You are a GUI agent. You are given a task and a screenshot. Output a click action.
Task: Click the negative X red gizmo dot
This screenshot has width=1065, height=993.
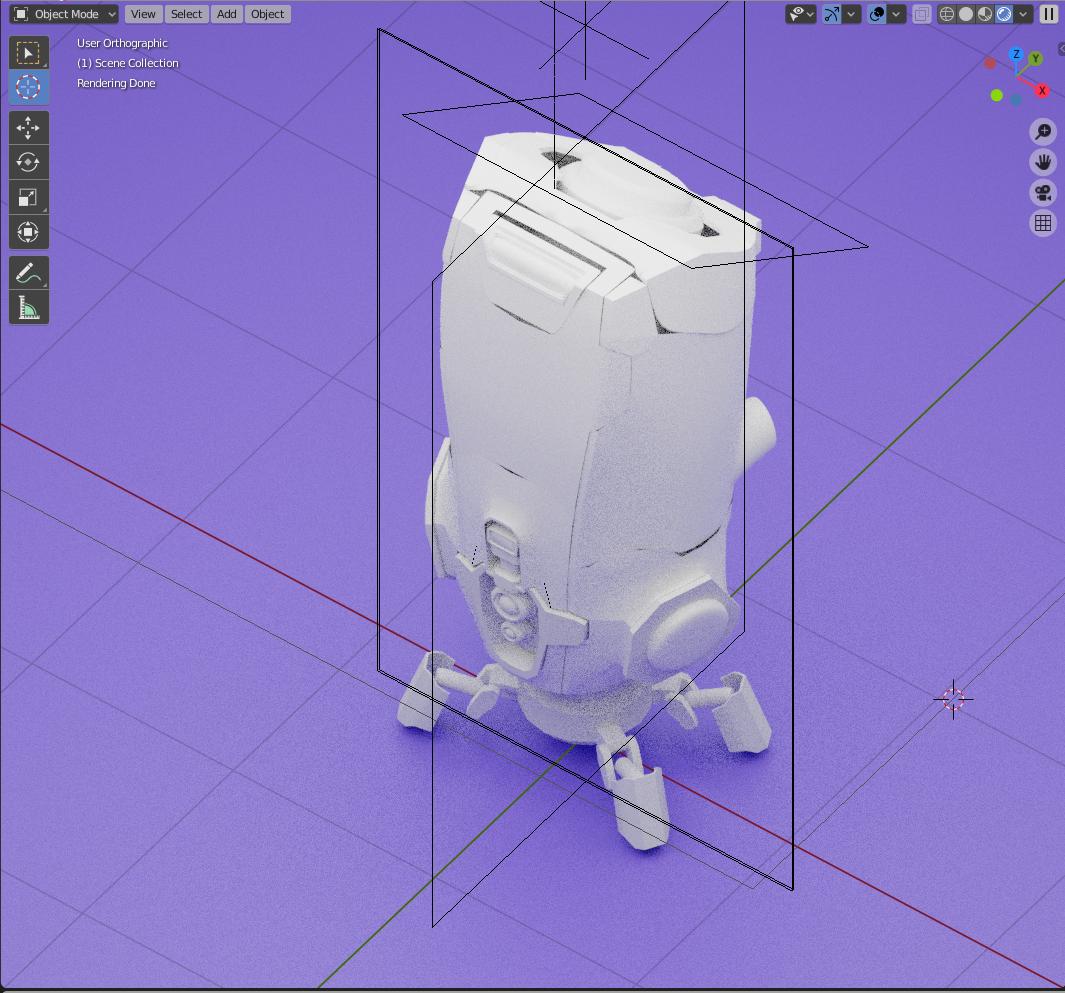click(990, 63)
